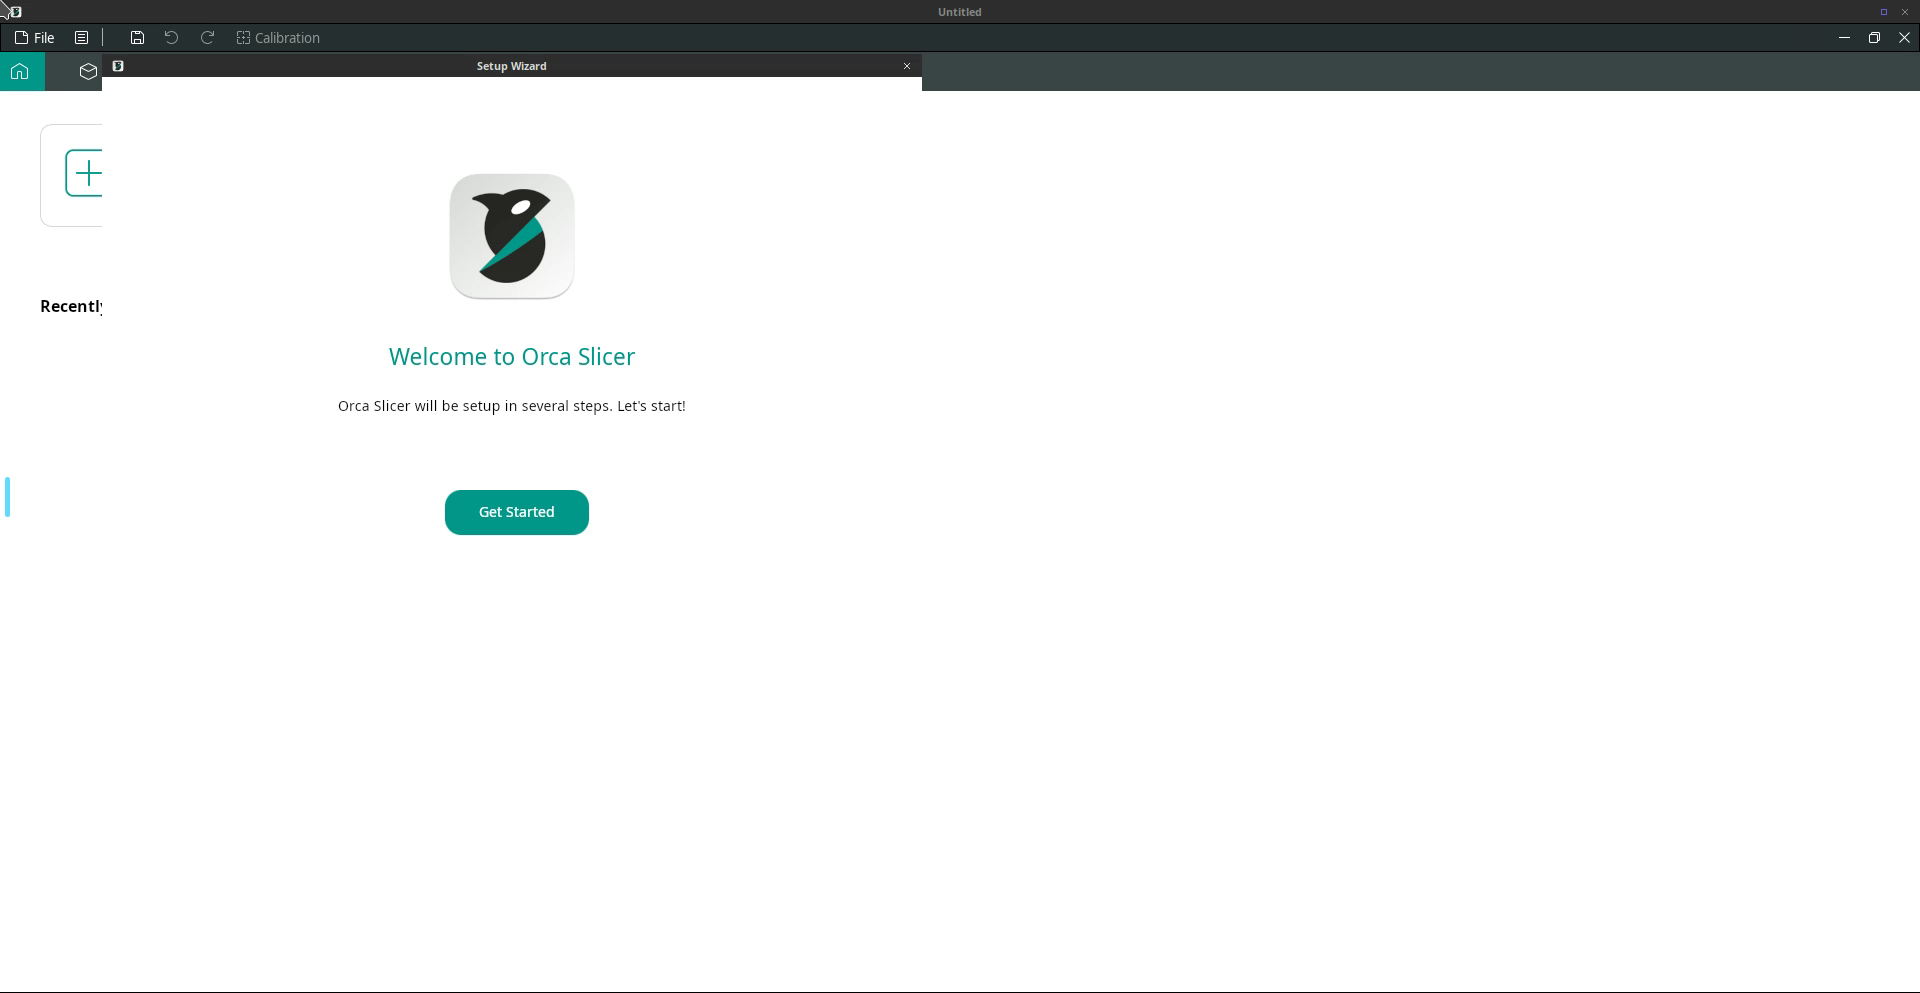The width and height of the screenshot is (1920, 993).
Task: Expand the main menu list icon
Action: tap(82, 38)
